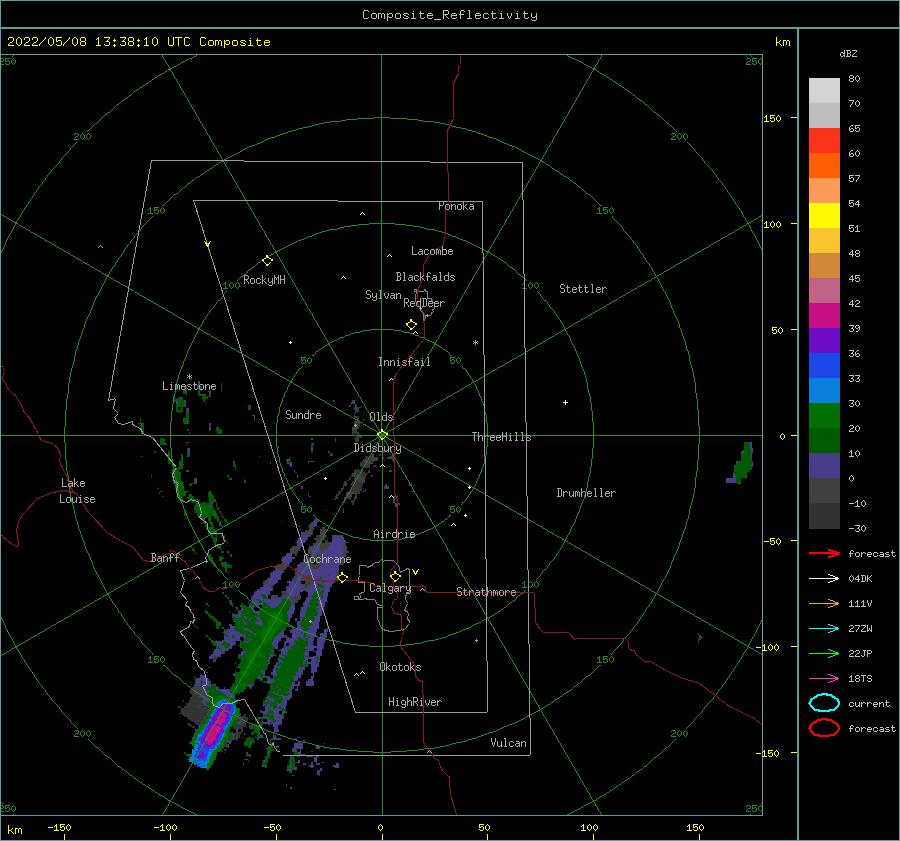Click the cyan 27ZW arrow in legend
The height and width of the screenshot is (841, 900).
click(824, 629)
